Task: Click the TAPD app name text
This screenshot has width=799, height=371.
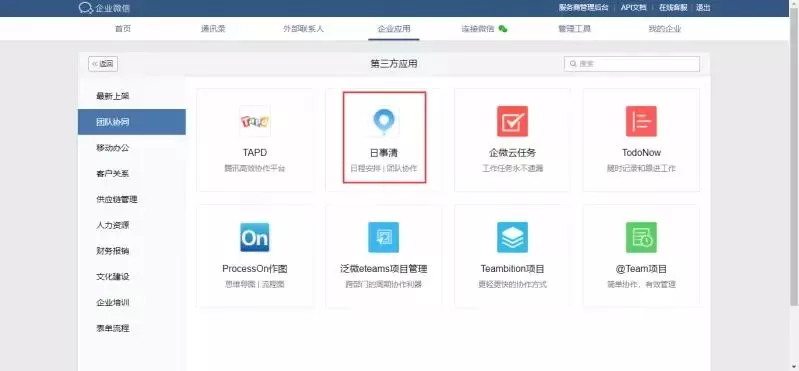Action: pyautogui.click(x=255, y=152)
